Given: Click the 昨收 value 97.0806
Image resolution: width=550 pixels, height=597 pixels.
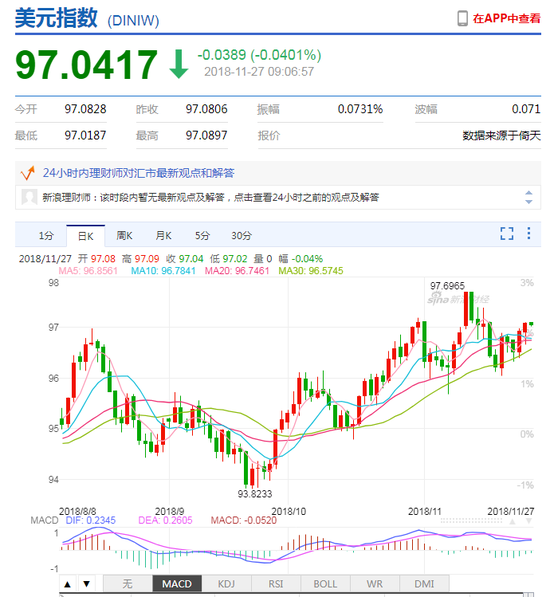Looking at the screenshot, I should pyautogui.click(x=206, y=109).
